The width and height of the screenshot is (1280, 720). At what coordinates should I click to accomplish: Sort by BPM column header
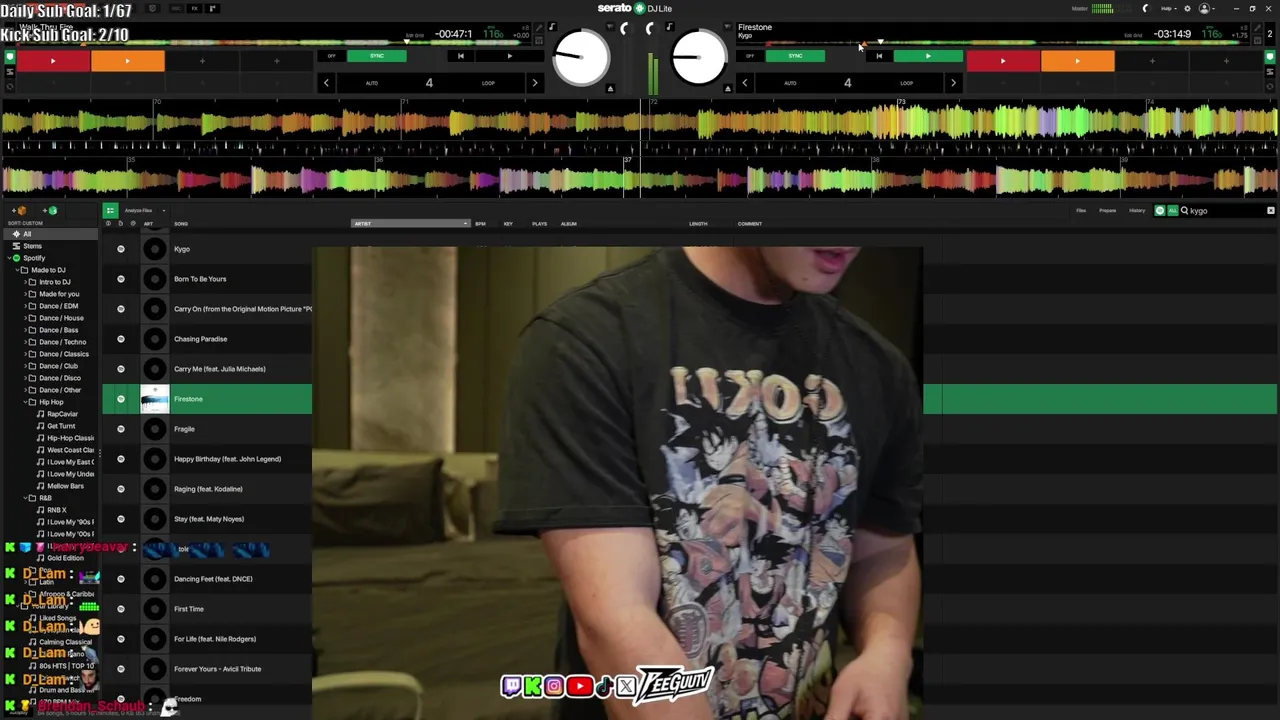(480, 224)
